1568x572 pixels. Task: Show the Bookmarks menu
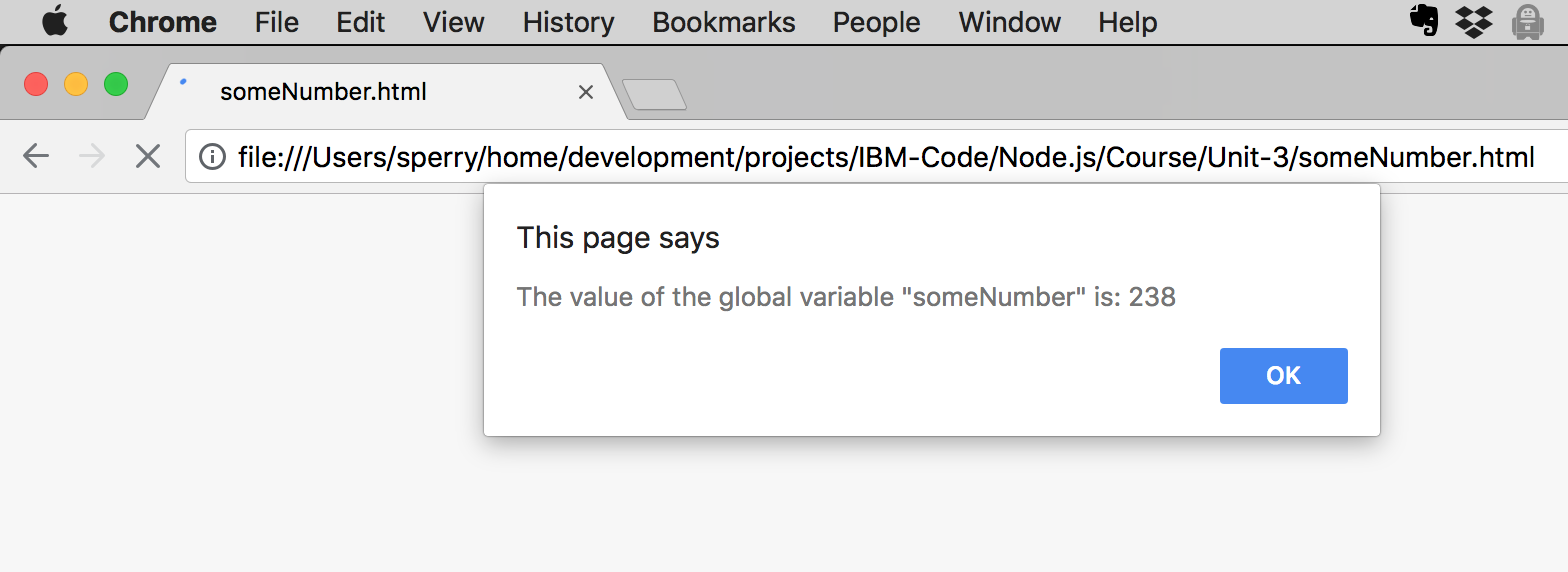click(x=723, y=22)
